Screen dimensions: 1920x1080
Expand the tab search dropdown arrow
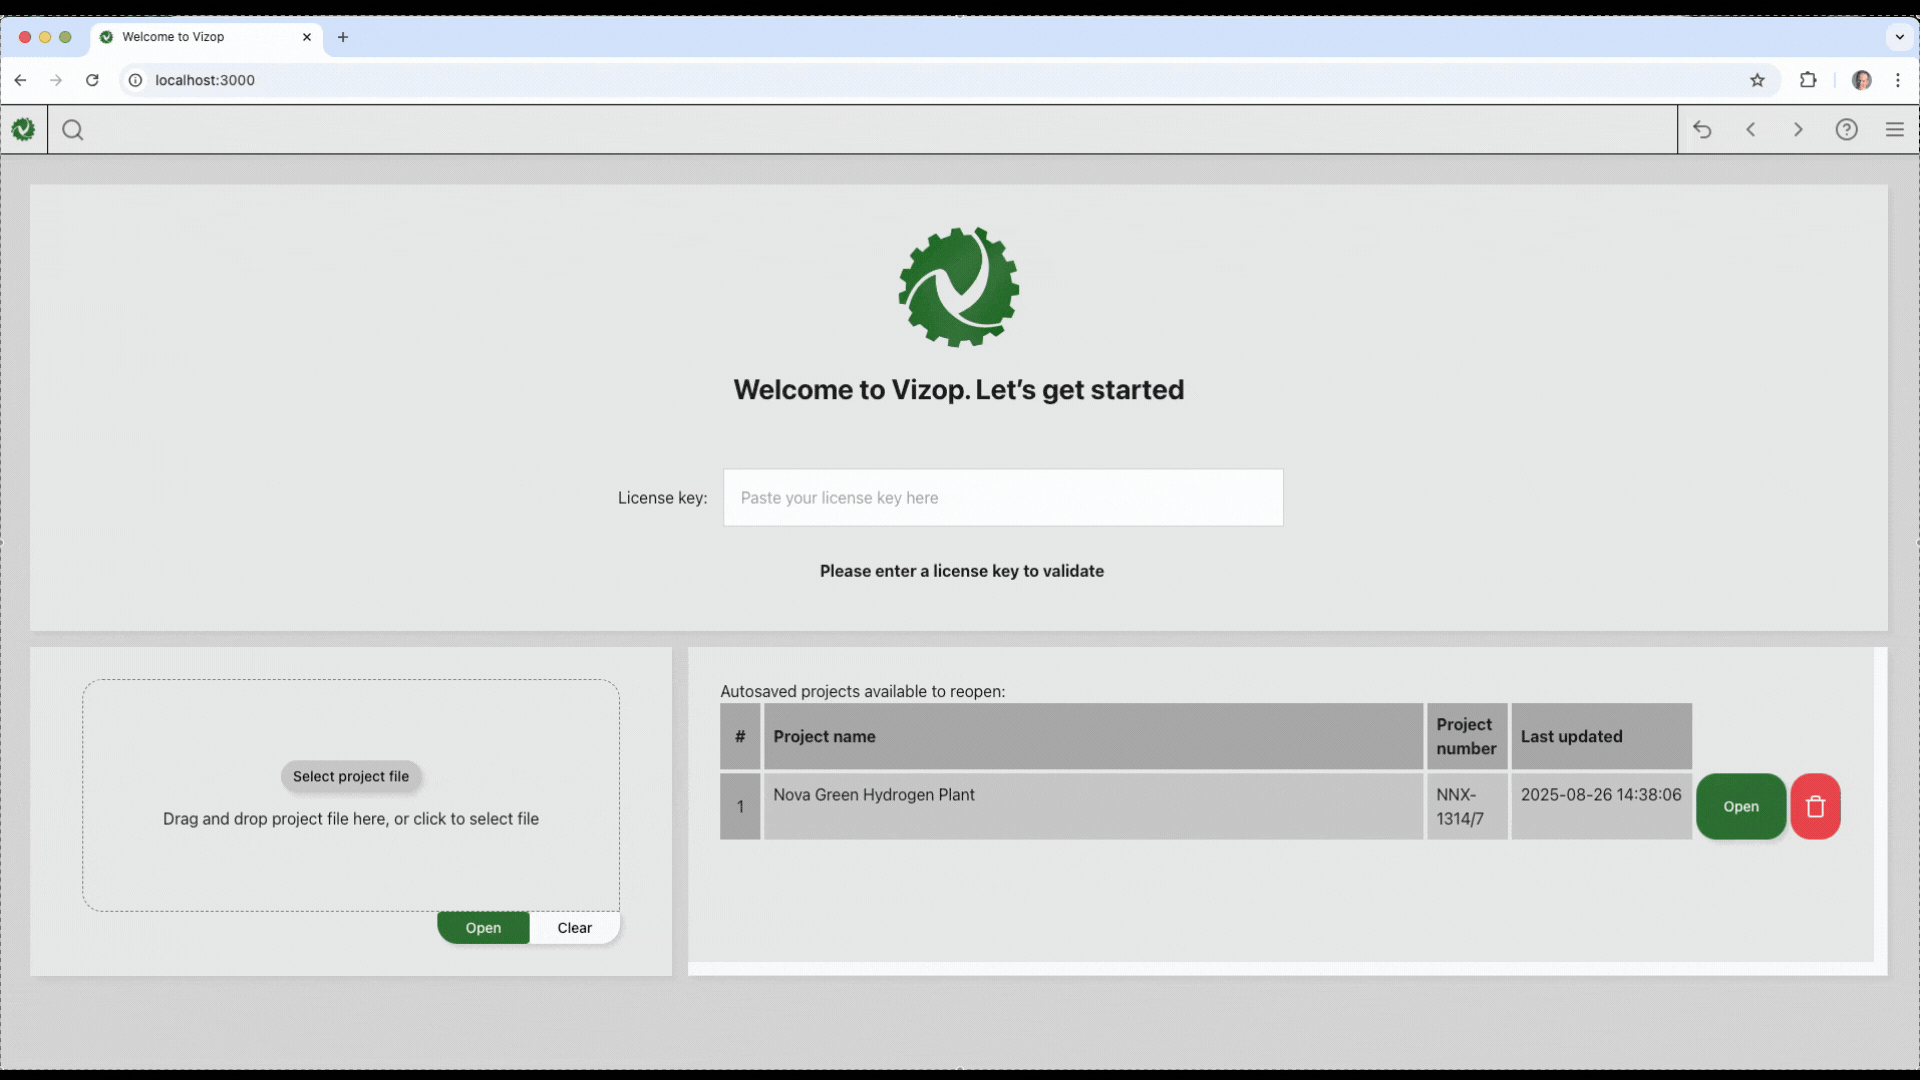[x=1899, y=37]
